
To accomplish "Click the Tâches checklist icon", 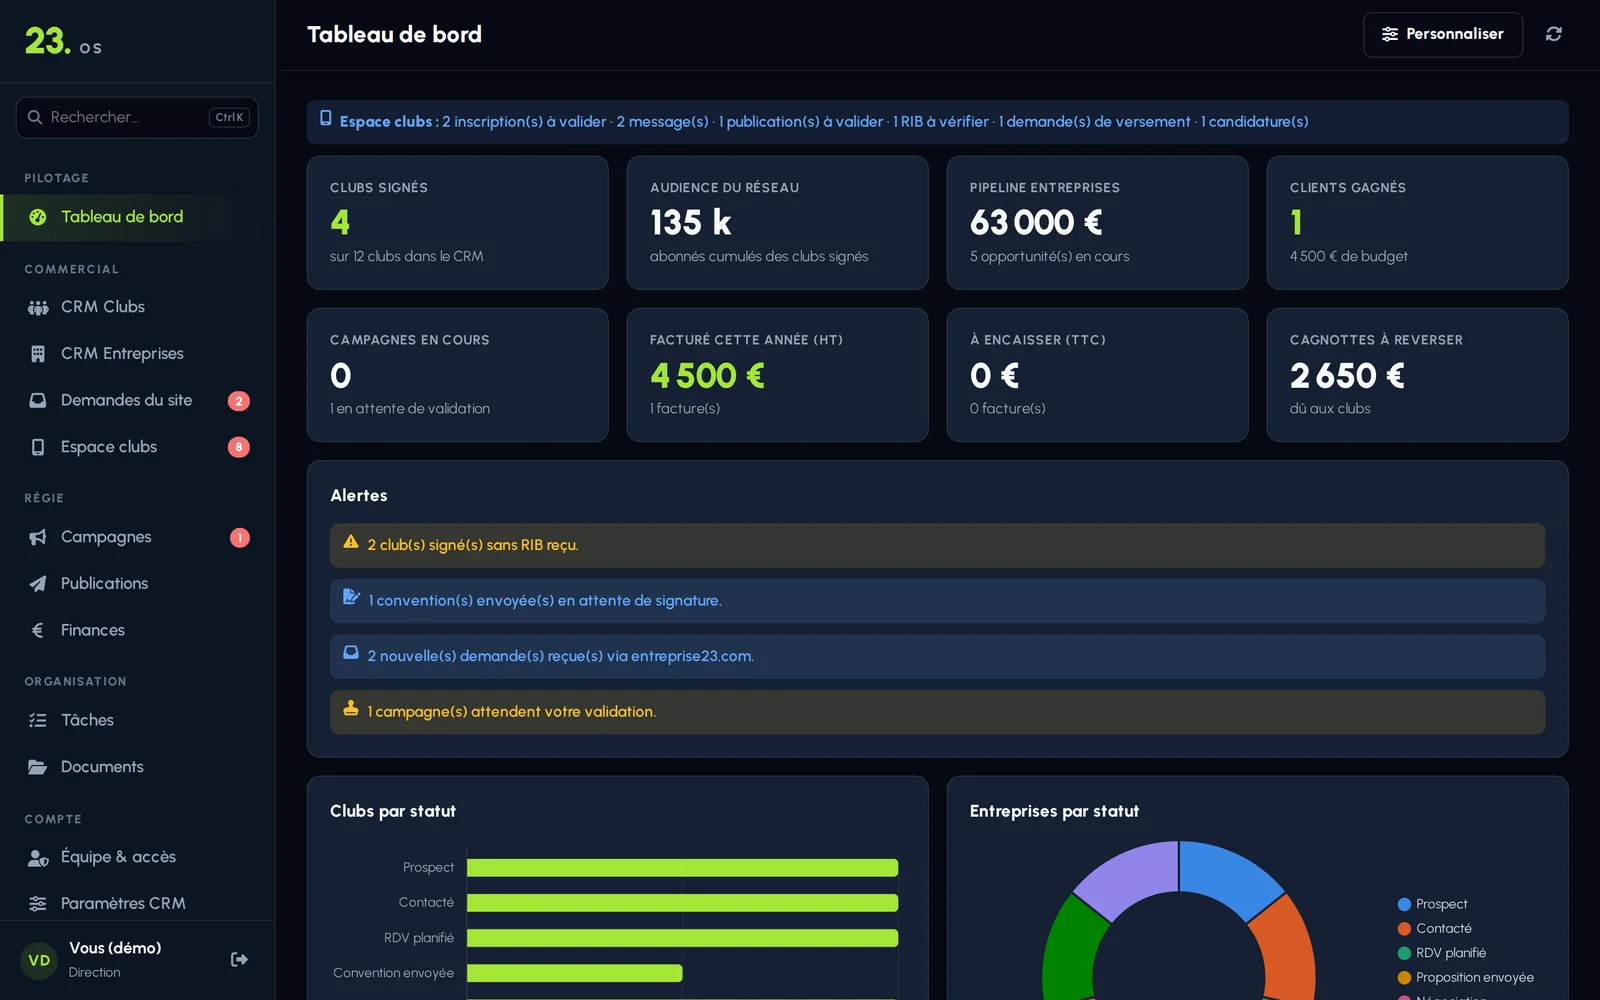I will pyautogui.click(x=38, y=720).
